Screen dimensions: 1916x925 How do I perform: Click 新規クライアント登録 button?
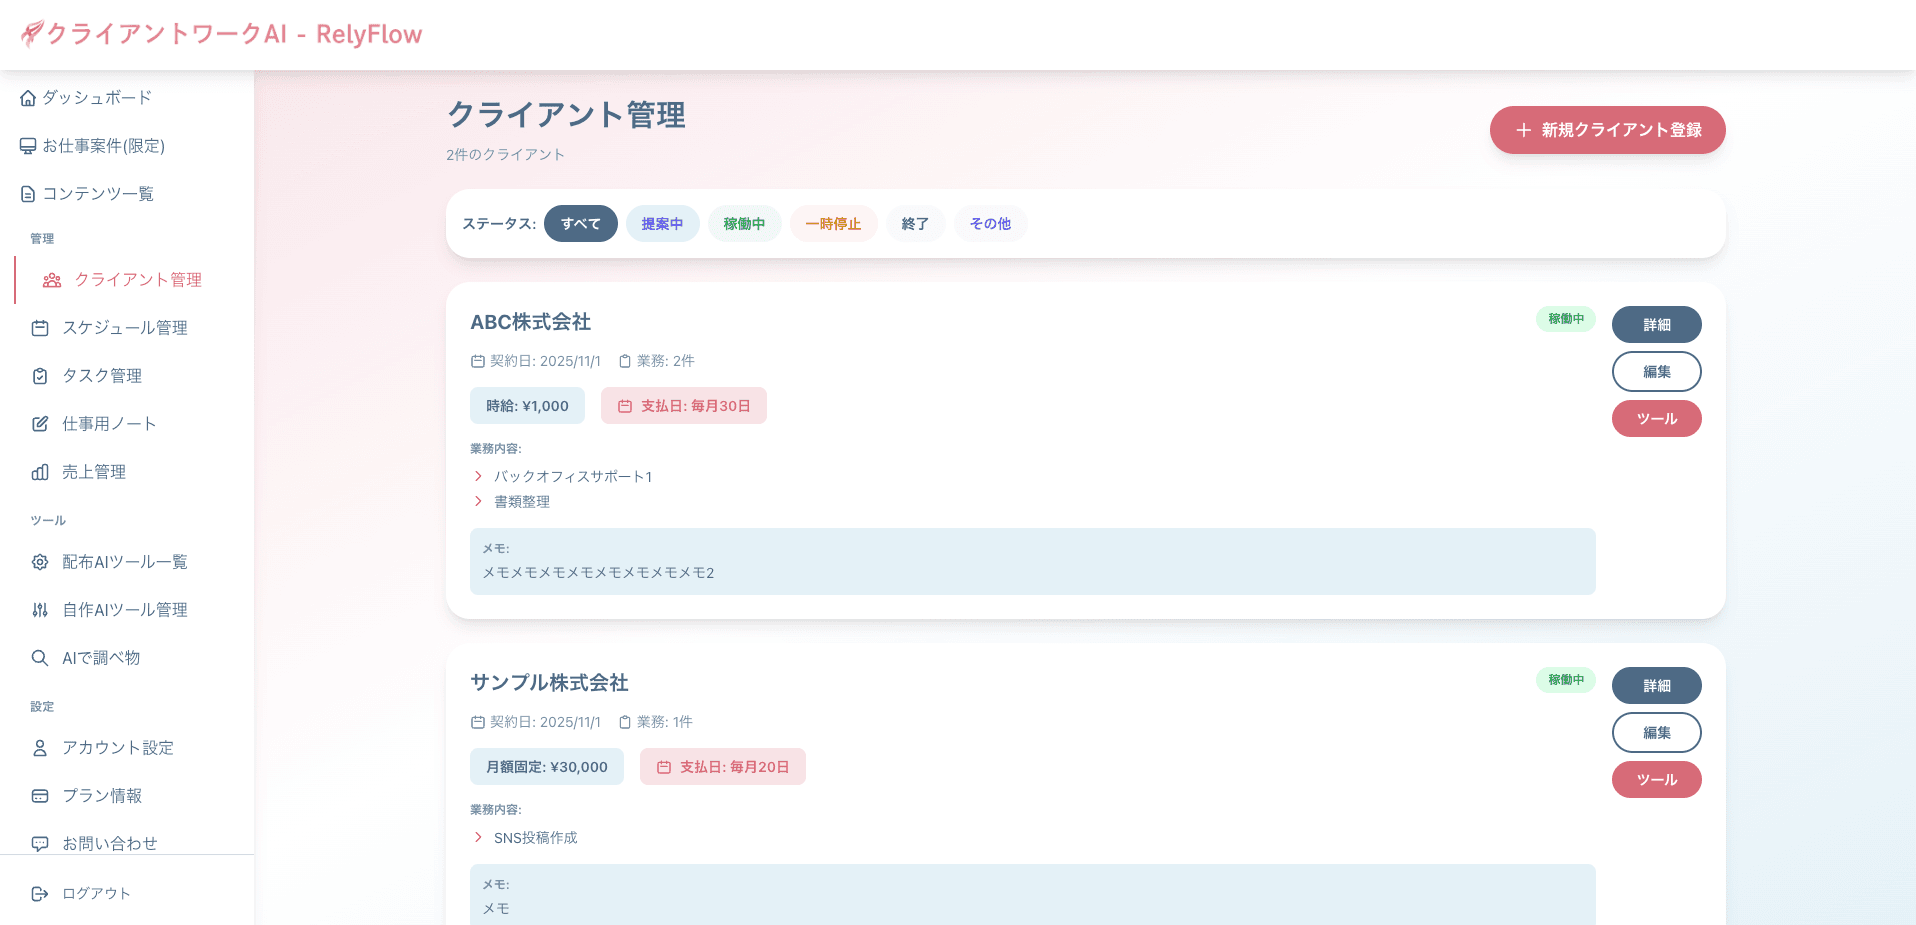pyautogui.click(x=1607, y=130)
